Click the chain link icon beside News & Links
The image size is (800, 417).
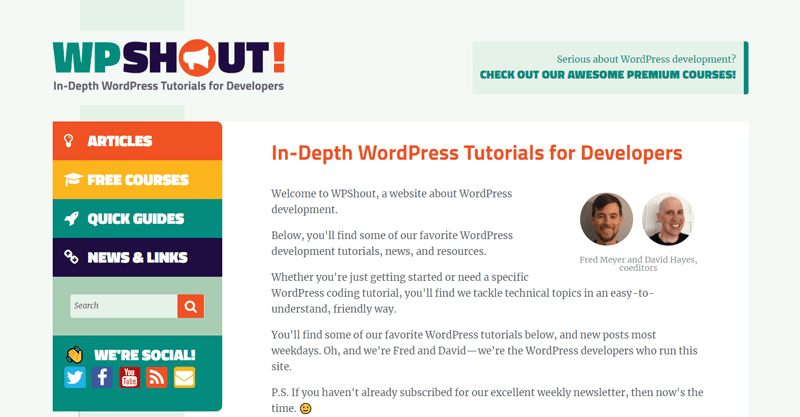71,257
